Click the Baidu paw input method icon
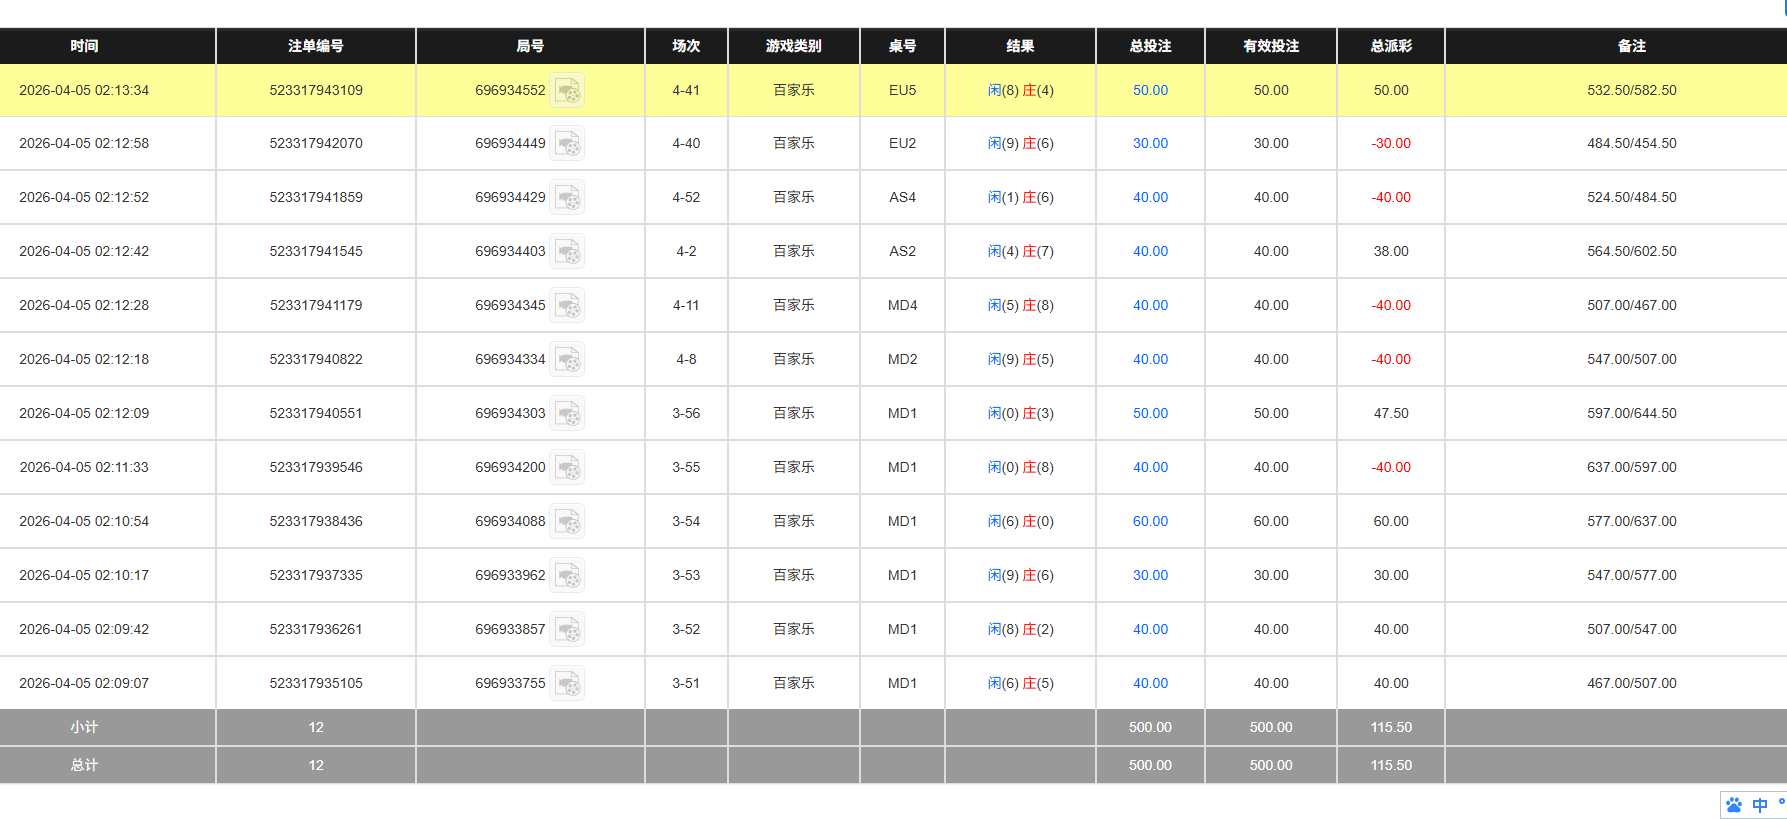Image resolution: width=1787 pixels, height=819 pixels. 1734,805
